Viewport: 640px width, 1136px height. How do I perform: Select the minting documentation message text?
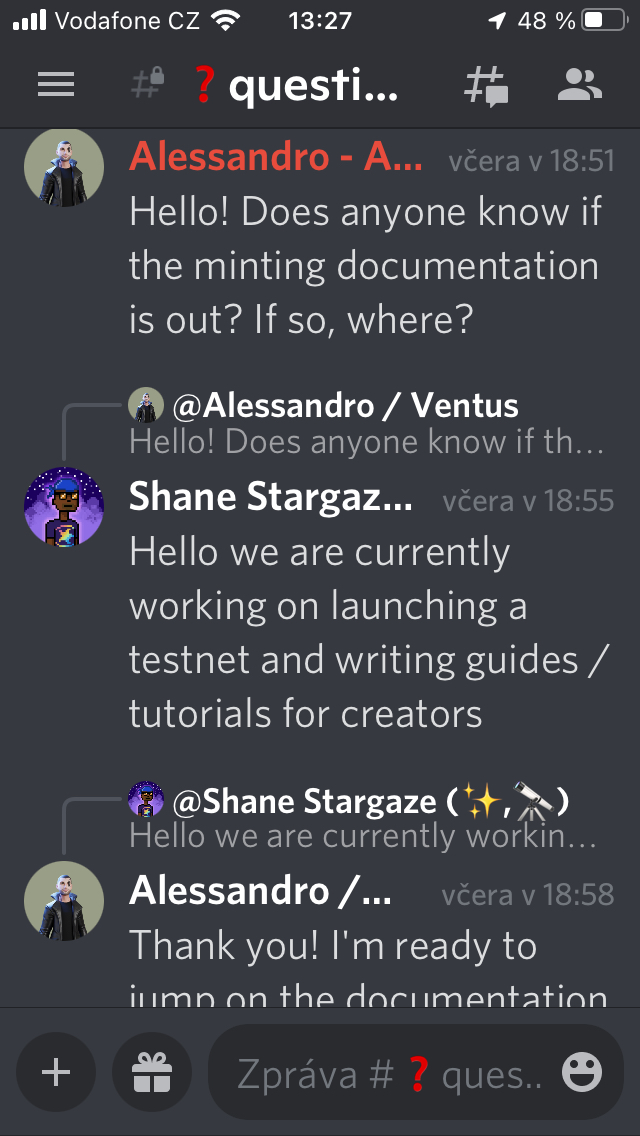[x=365, y=266]
